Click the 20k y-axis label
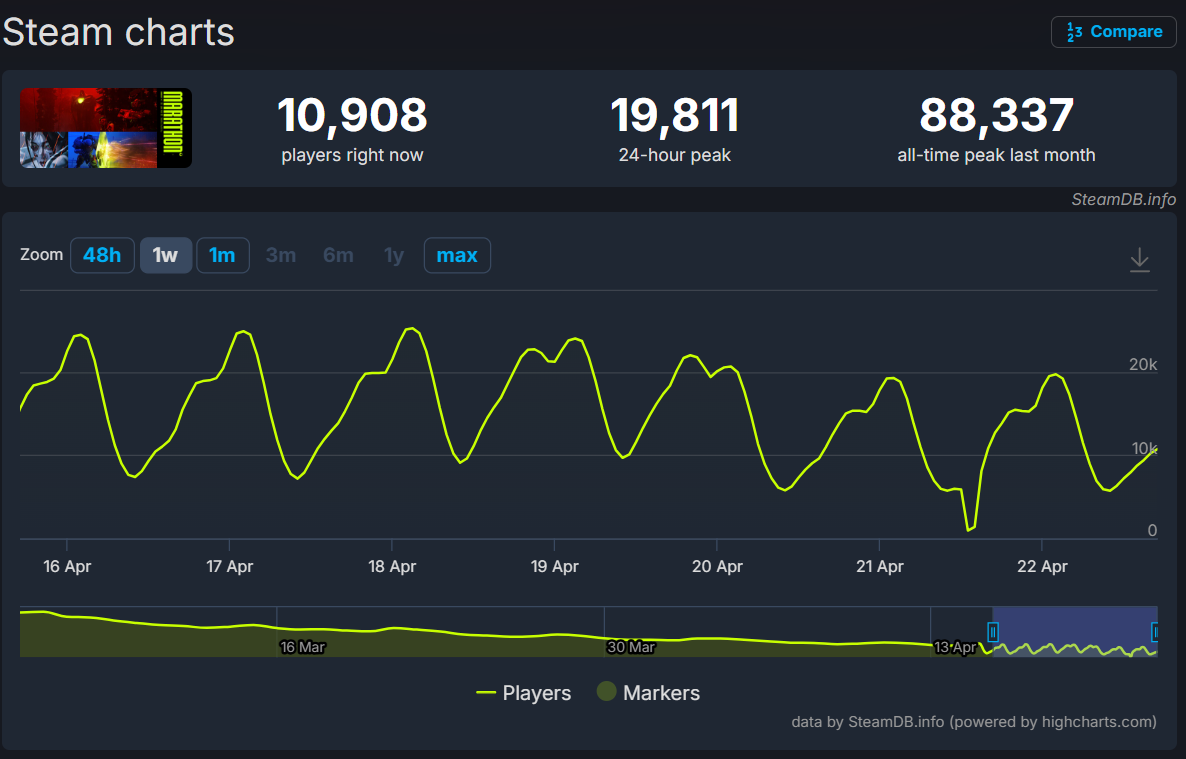The width and height of the screenshot is (1186, 759). click(x=1143, y=364)
